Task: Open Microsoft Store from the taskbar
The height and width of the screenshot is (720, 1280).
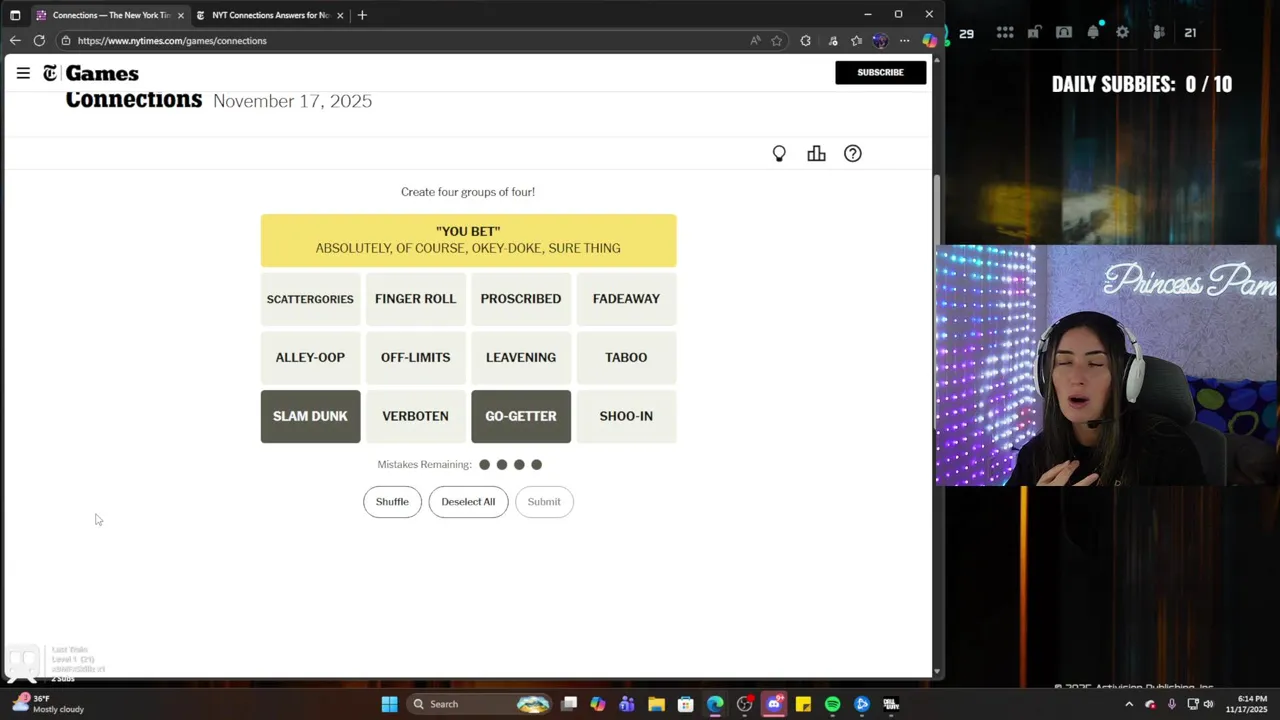Action: point(686,704)
